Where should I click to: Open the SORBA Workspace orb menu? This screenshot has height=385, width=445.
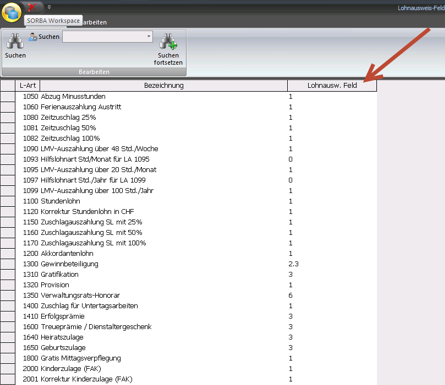(12, 13)
